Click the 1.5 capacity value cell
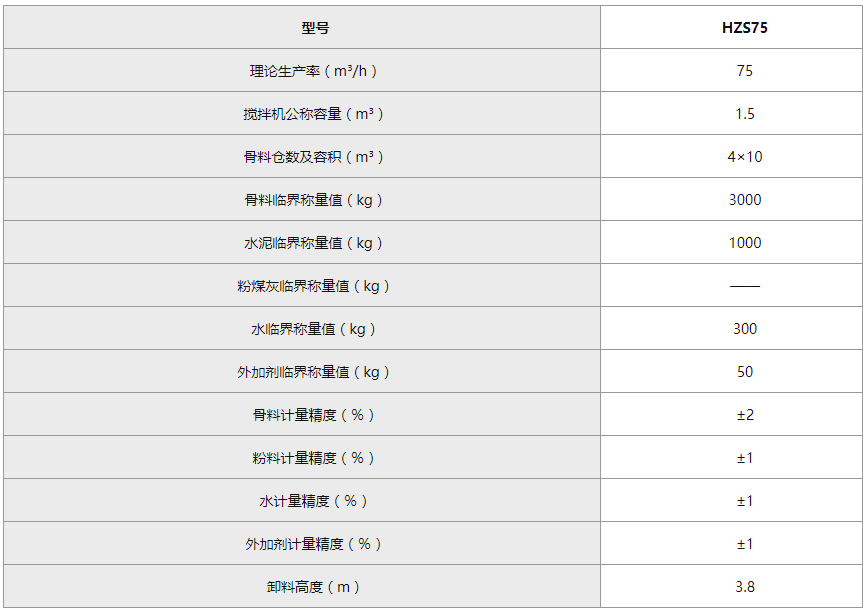Screen dimensions: 867x610 744,114
